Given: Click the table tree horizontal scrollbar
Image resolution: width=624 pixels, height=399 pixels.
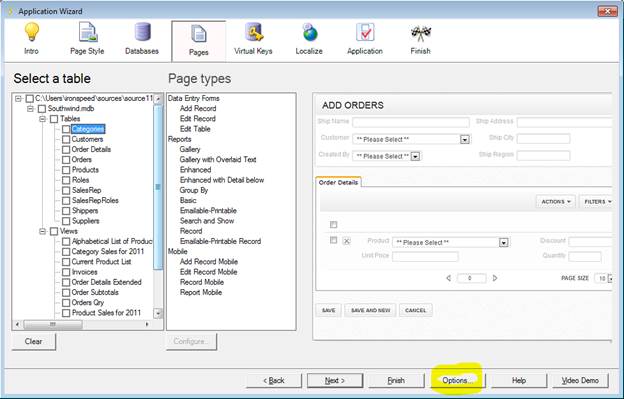Looking at the screenshot, I should click(x=53, y=325).
